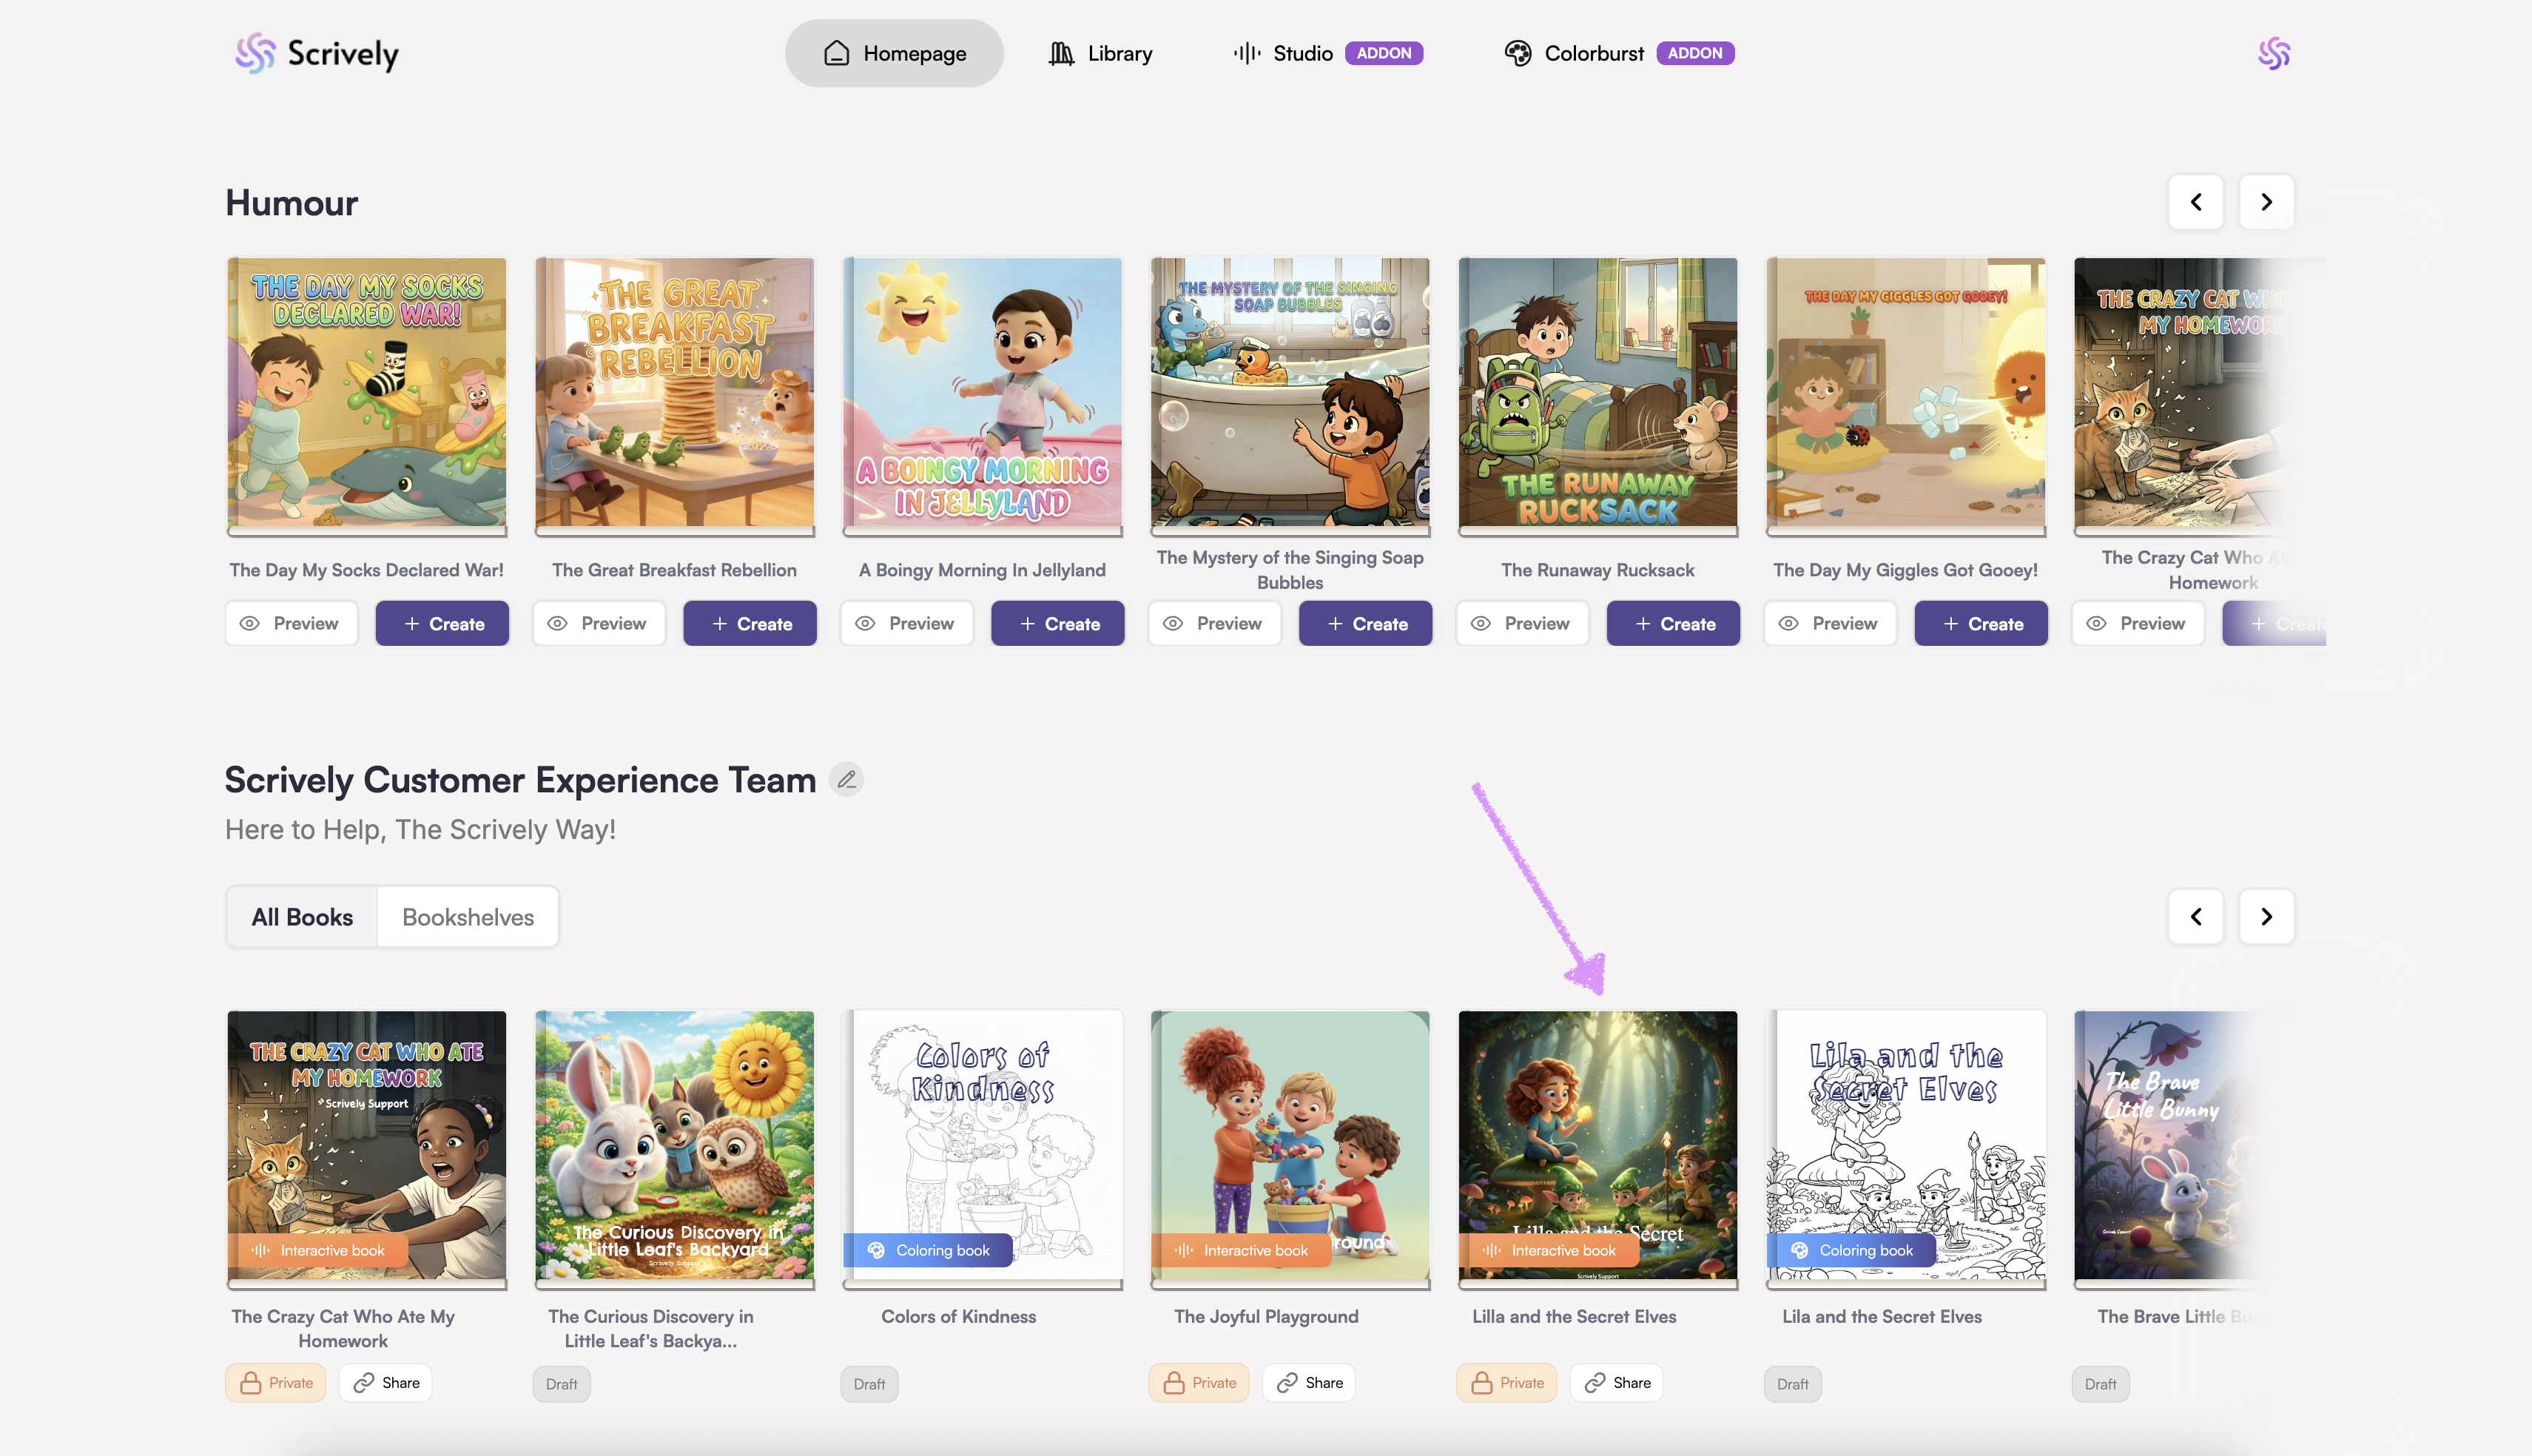Create from The Great Breakfast Rebellion
2532x1456 pixels.
click(x=750, y=624)
